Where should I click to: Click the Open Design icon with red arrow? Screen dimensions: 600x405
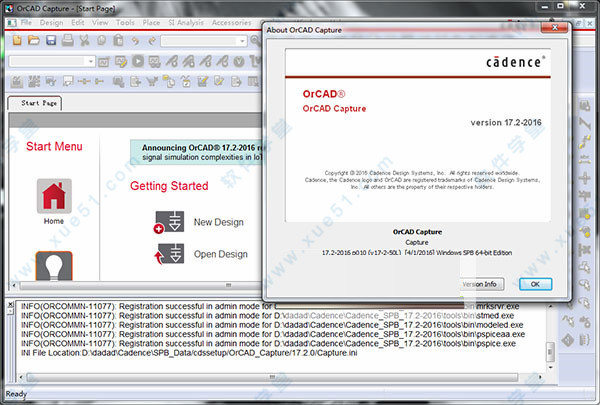(169, 254)
